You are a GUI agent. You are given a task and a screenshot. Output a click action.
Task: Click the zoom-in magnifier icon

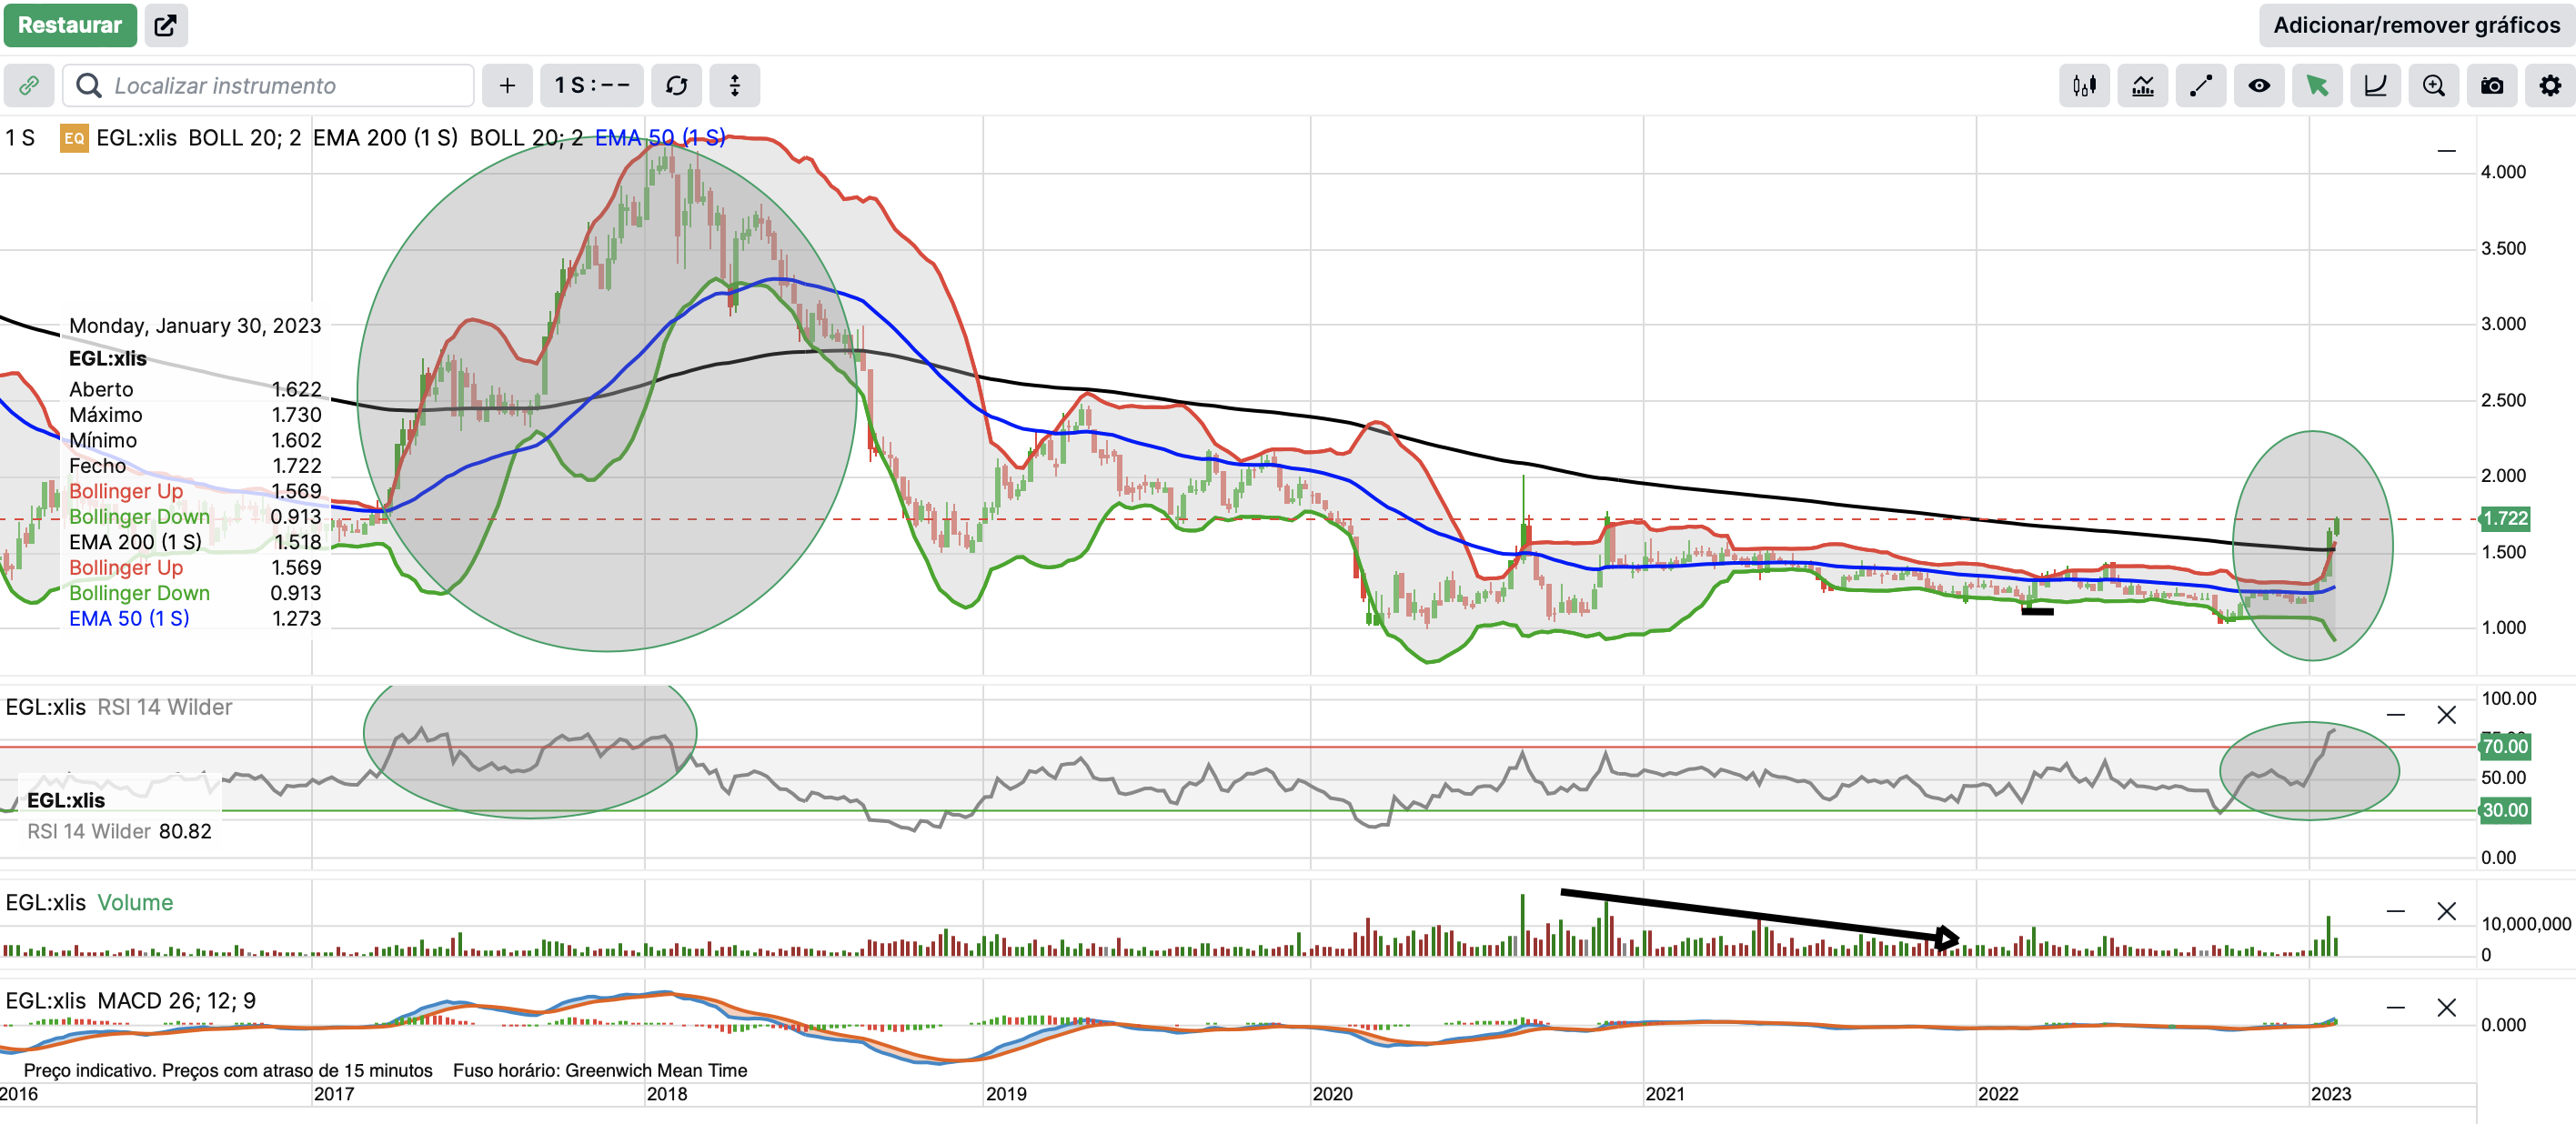pos(2433,86)
